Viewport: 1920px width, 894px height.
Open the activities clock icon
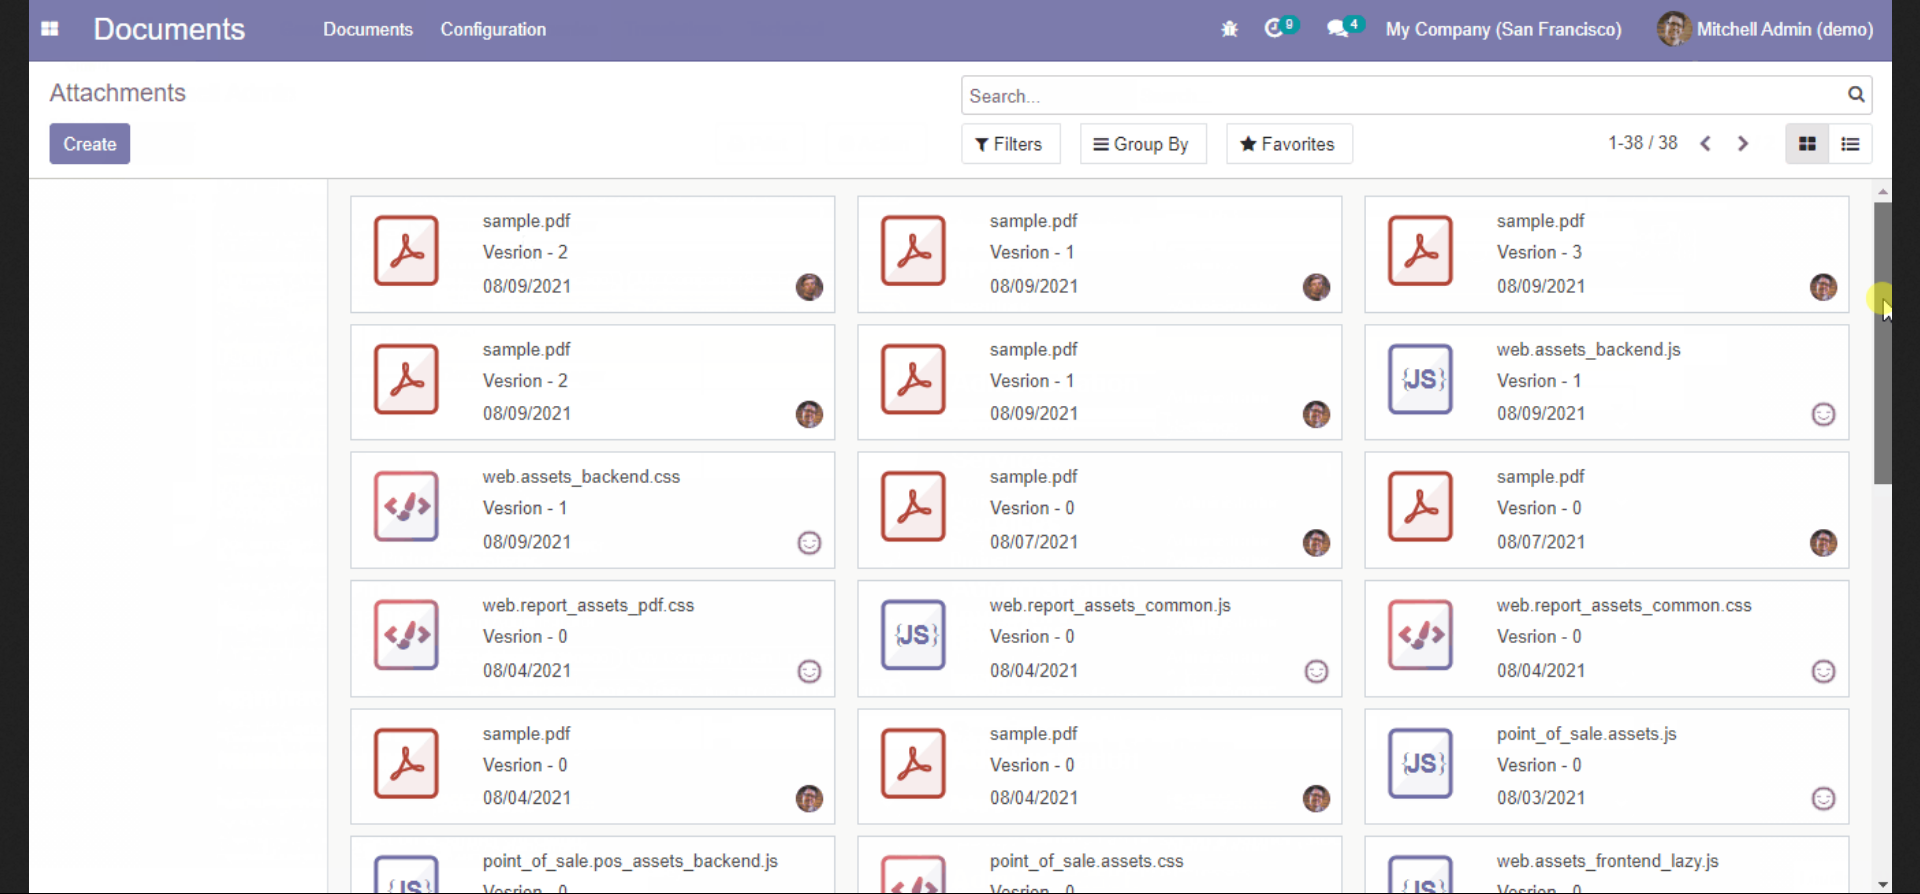(x=1279, y=28)
